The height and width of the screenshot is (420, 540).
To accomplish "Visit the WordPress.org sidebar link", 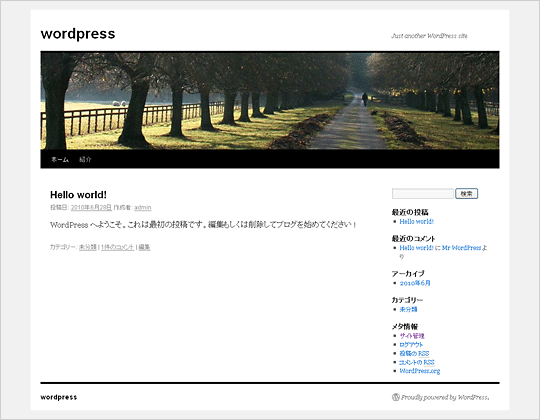I will [420, 371].
